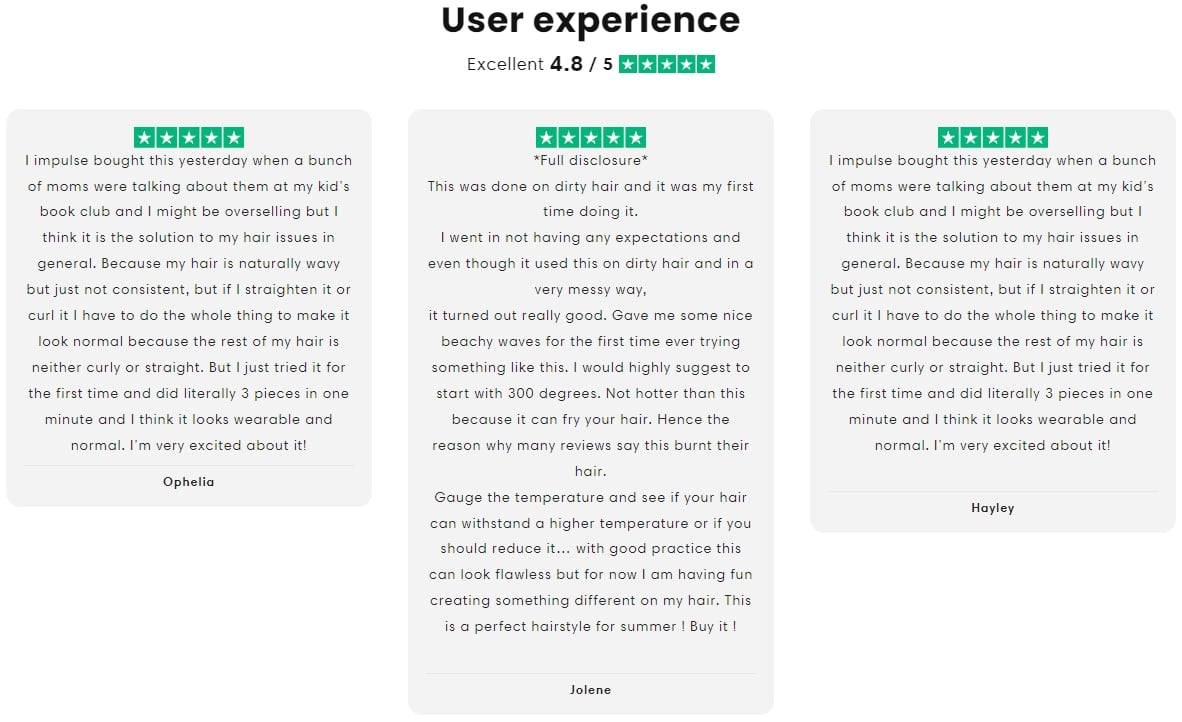This screenshot has width=1182, height=722.
Task: Click the star rating above Jolene's review
Action: 590,137
